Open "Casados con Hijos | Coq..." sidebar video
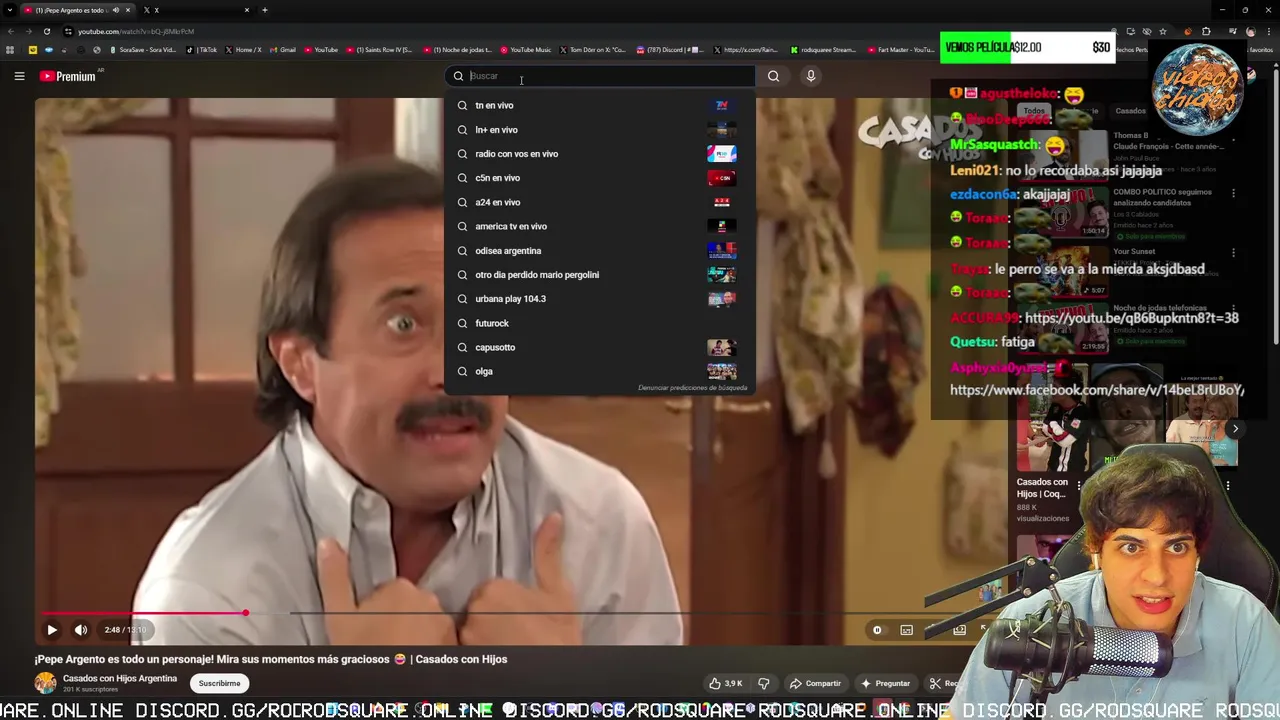The image size is (1280, 720). point(1043,488)
